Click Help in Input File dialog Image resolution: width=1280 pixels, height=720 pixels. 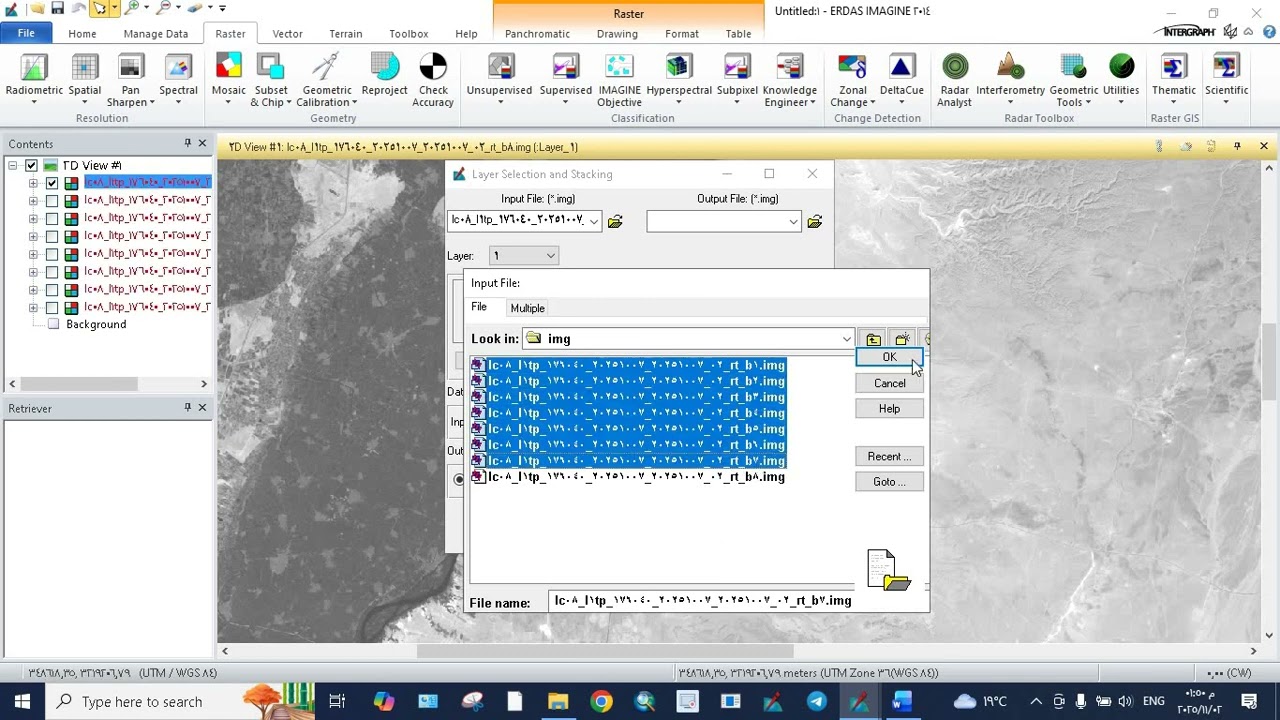(x=889, y=408)
